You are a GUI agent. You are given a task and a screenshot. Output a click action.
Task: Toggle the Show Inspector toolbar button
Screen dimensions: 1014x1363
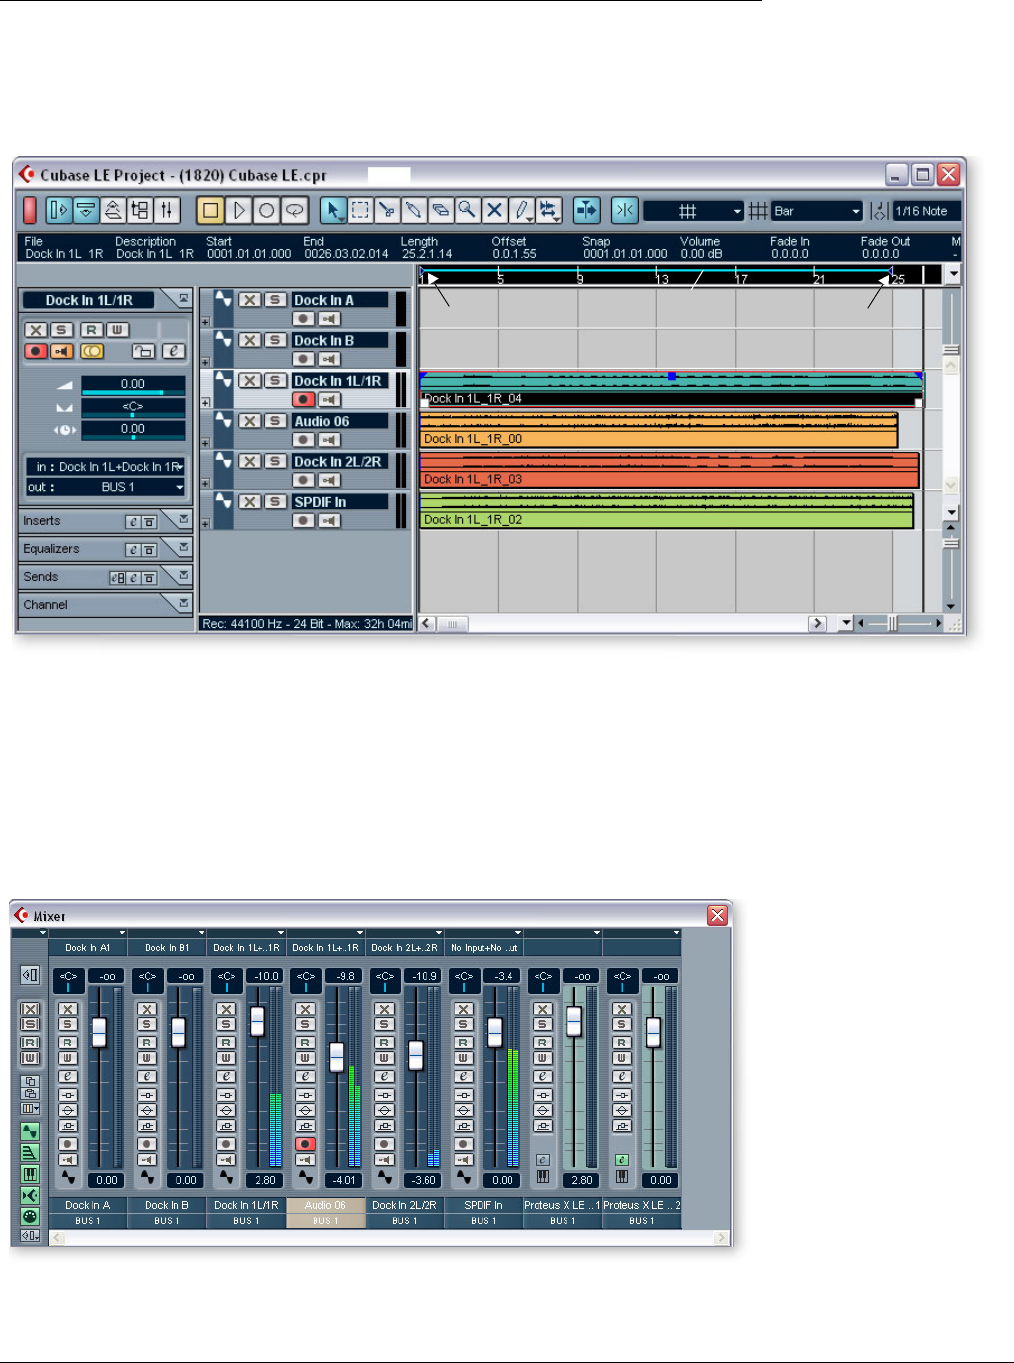[x=59, y=210]
